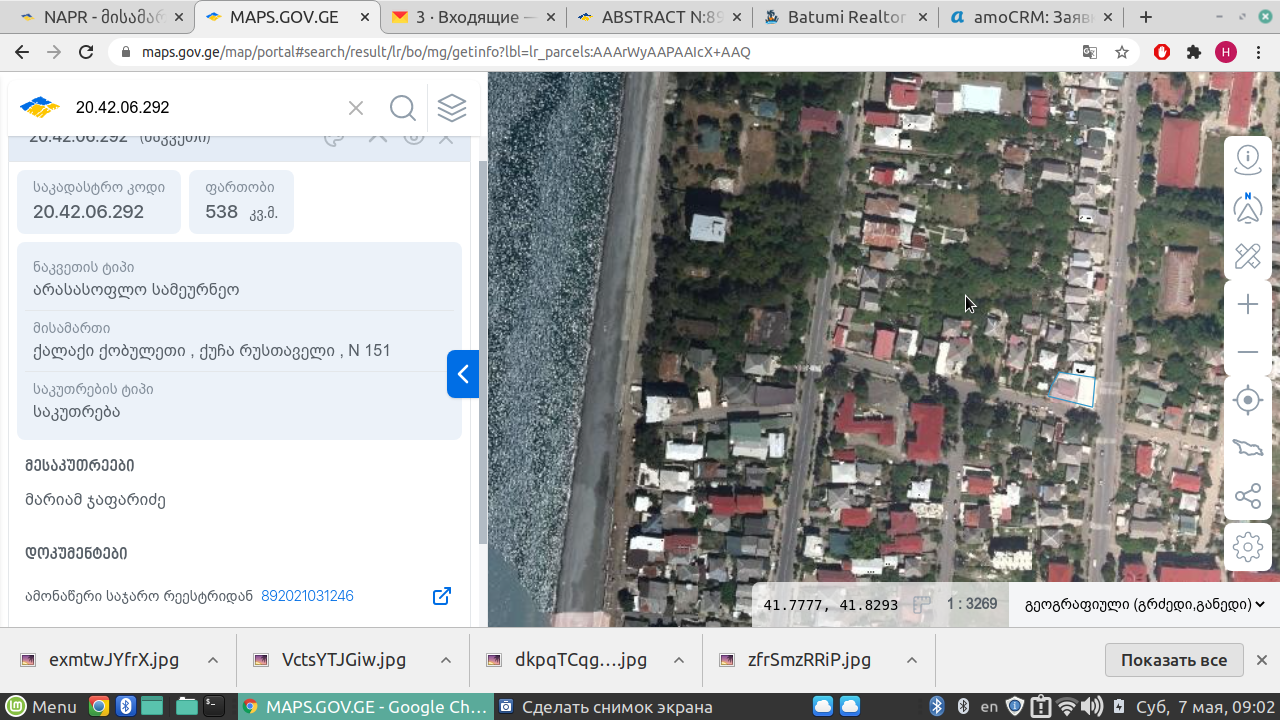Expand options for VctsYTJGiw.jpg download
1280x720 pixels.
point(446,660)
